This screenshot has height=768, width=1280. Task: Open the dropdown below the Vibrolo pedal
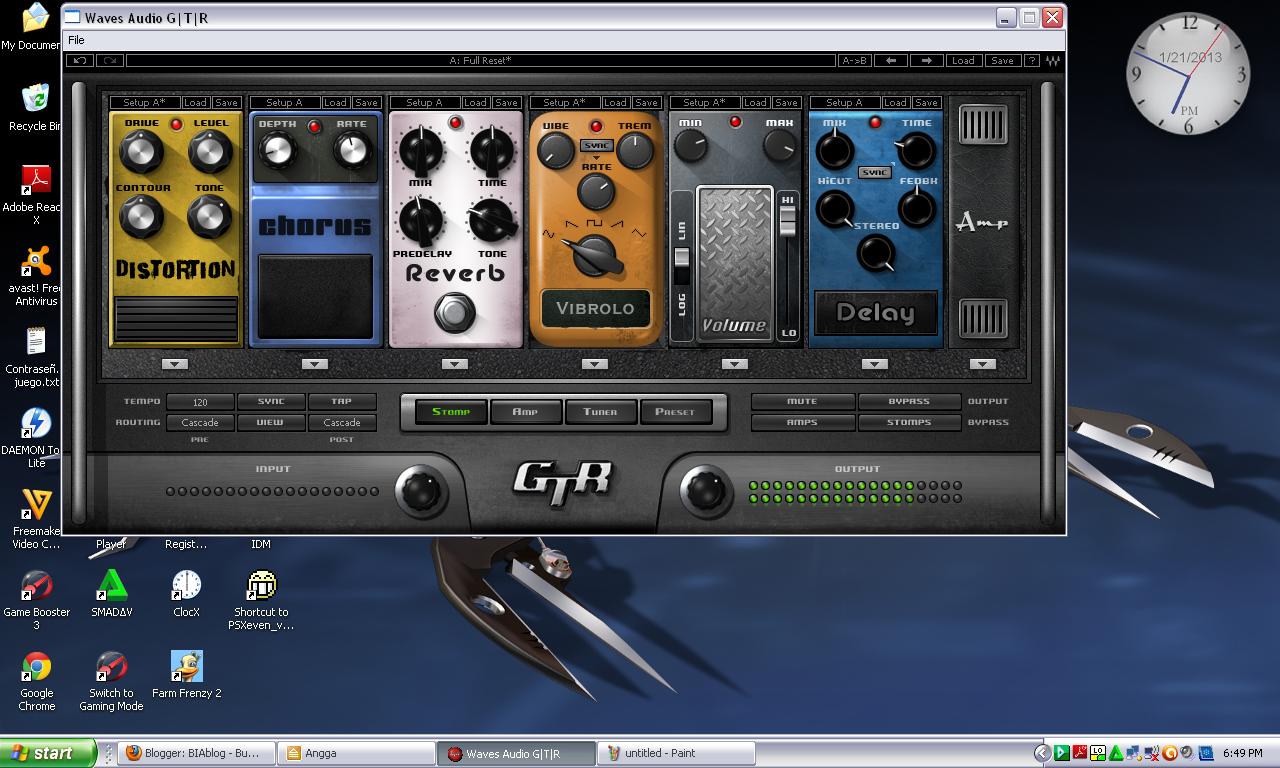point(595,364)
